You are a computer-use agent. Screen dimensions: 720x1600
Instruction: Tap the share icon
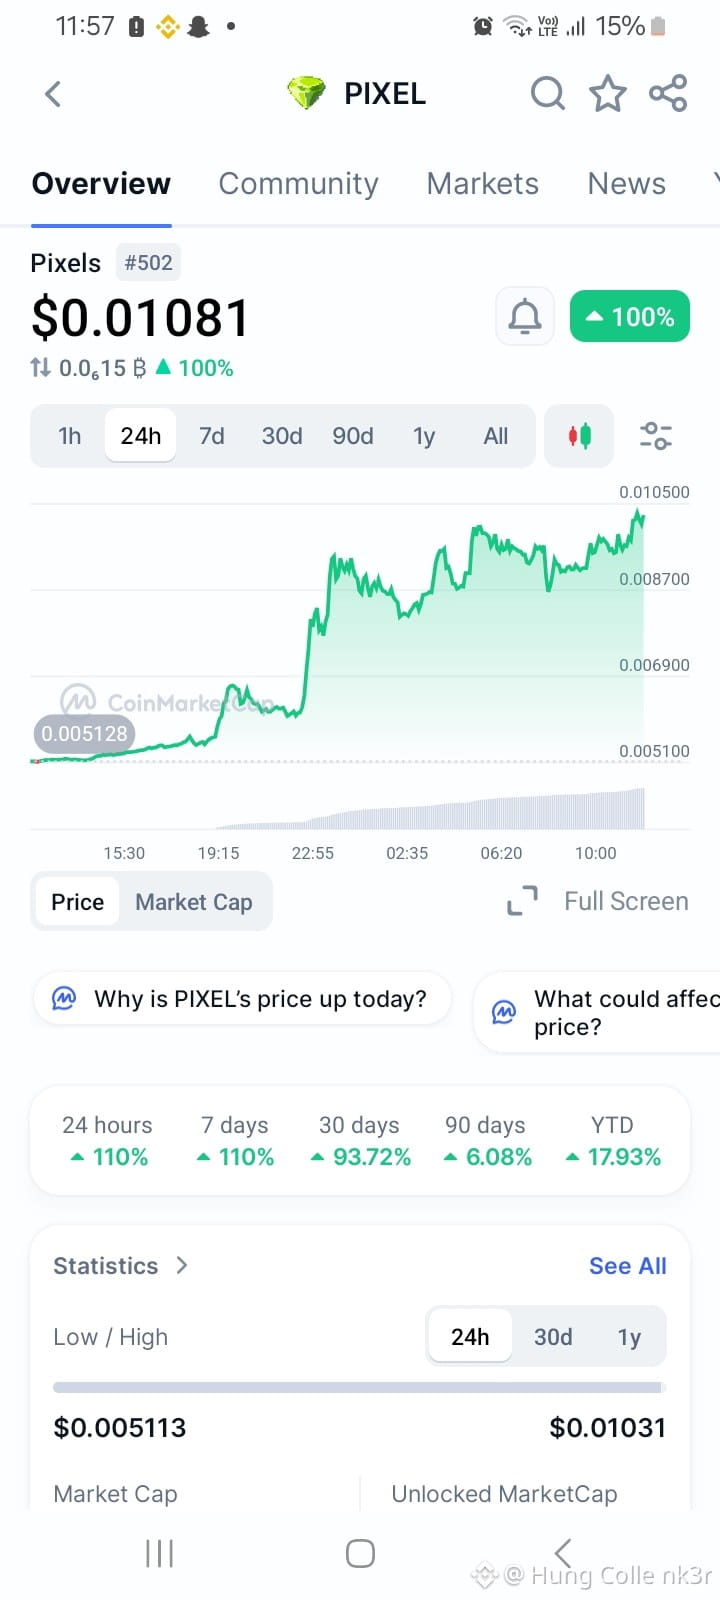(668, 94)
